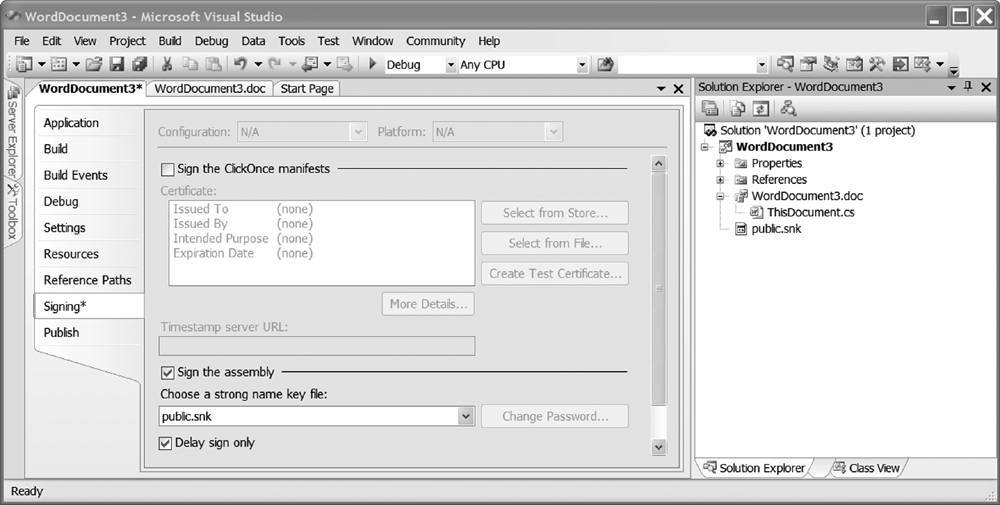This screenshot has width=1000, height=505.
Task: Click the More Details button
Action: (428, 304)
